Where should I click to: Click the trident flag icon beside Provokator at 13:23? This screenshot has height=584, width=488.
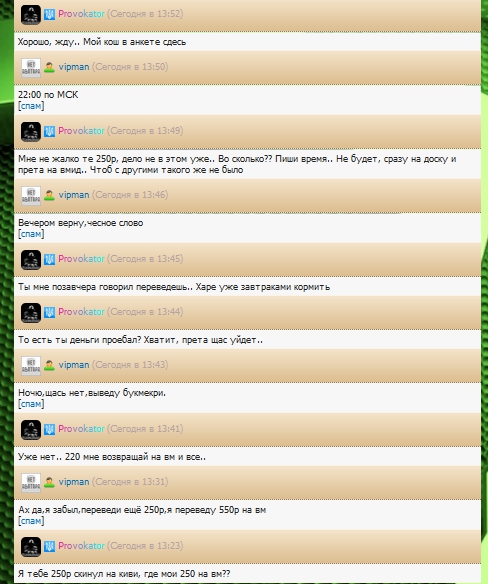point(50,546)
